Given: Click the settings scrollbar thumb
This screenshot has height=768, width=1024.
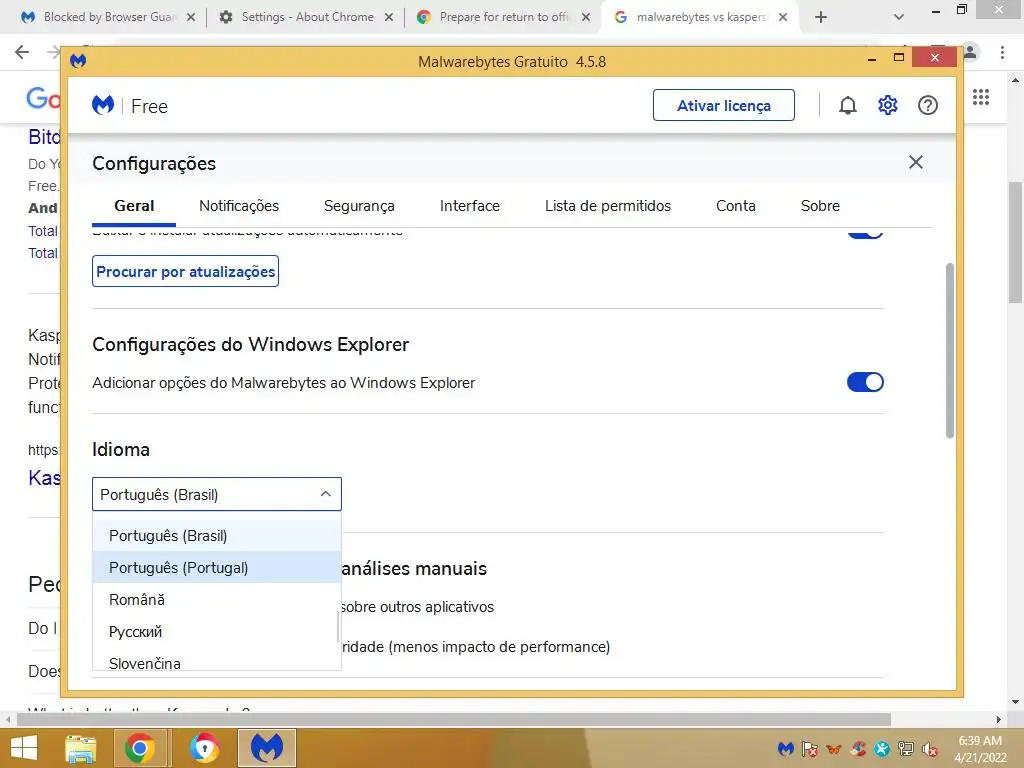Looking at the screenshot, I should coord(950,350).
